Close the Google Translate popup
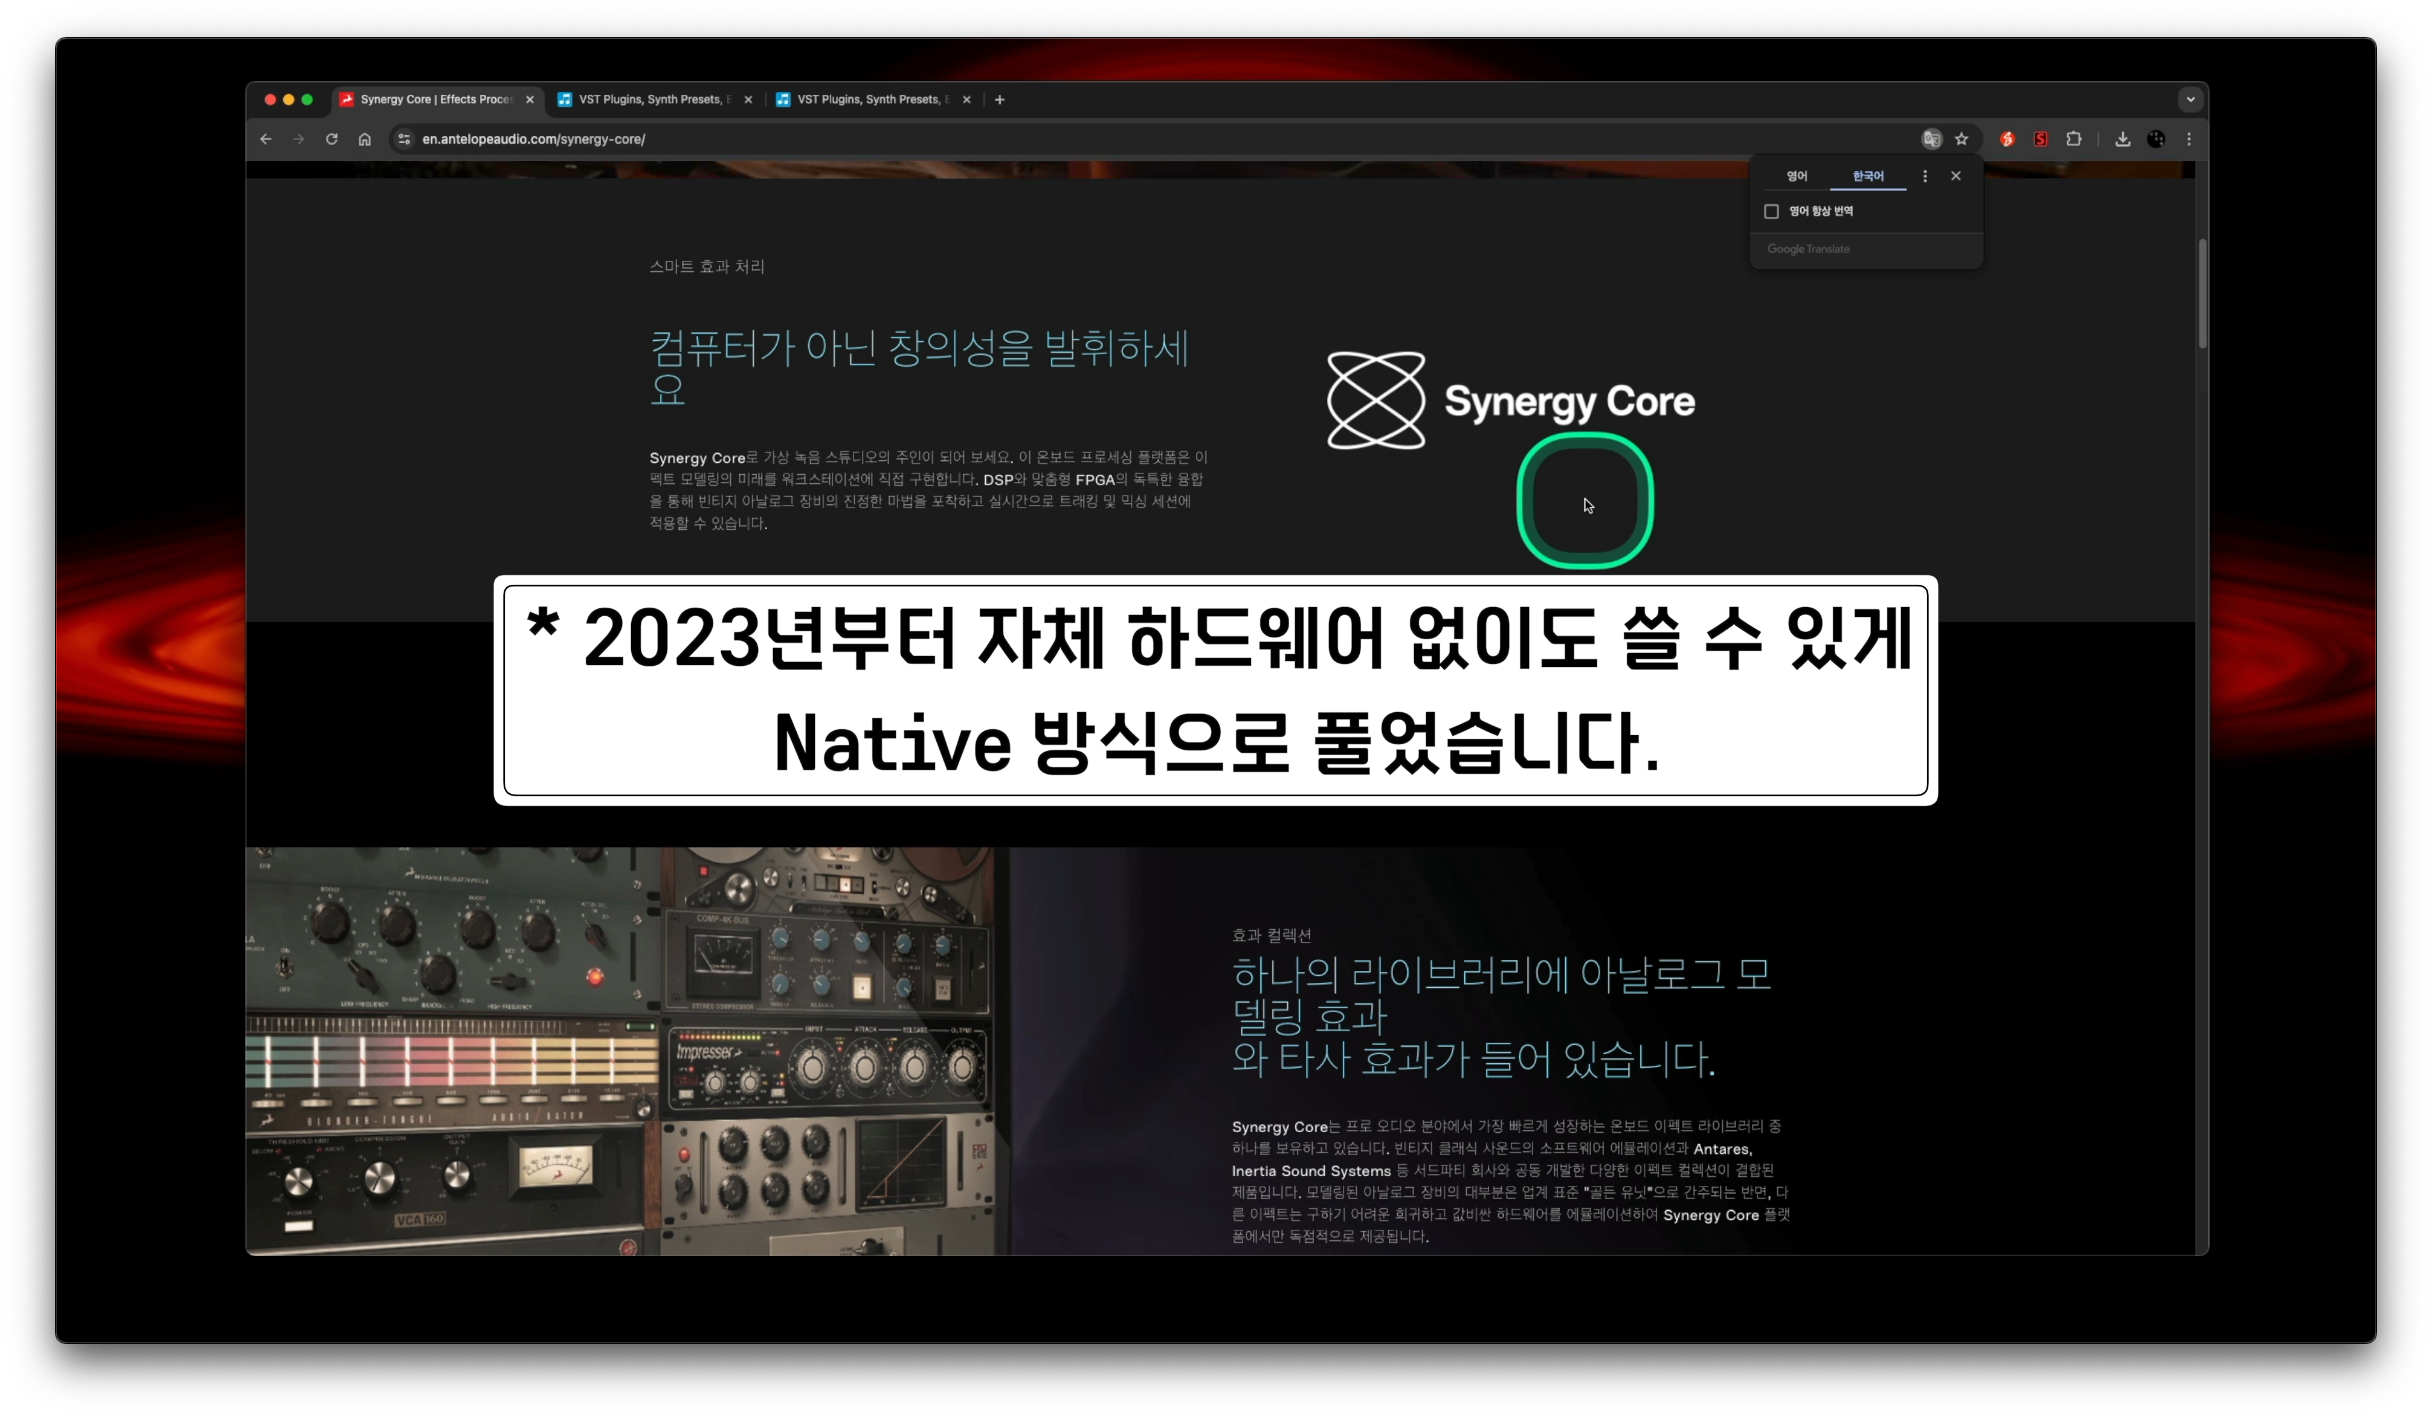This screenshot has width=2432, height=1417. [1956, 176]
